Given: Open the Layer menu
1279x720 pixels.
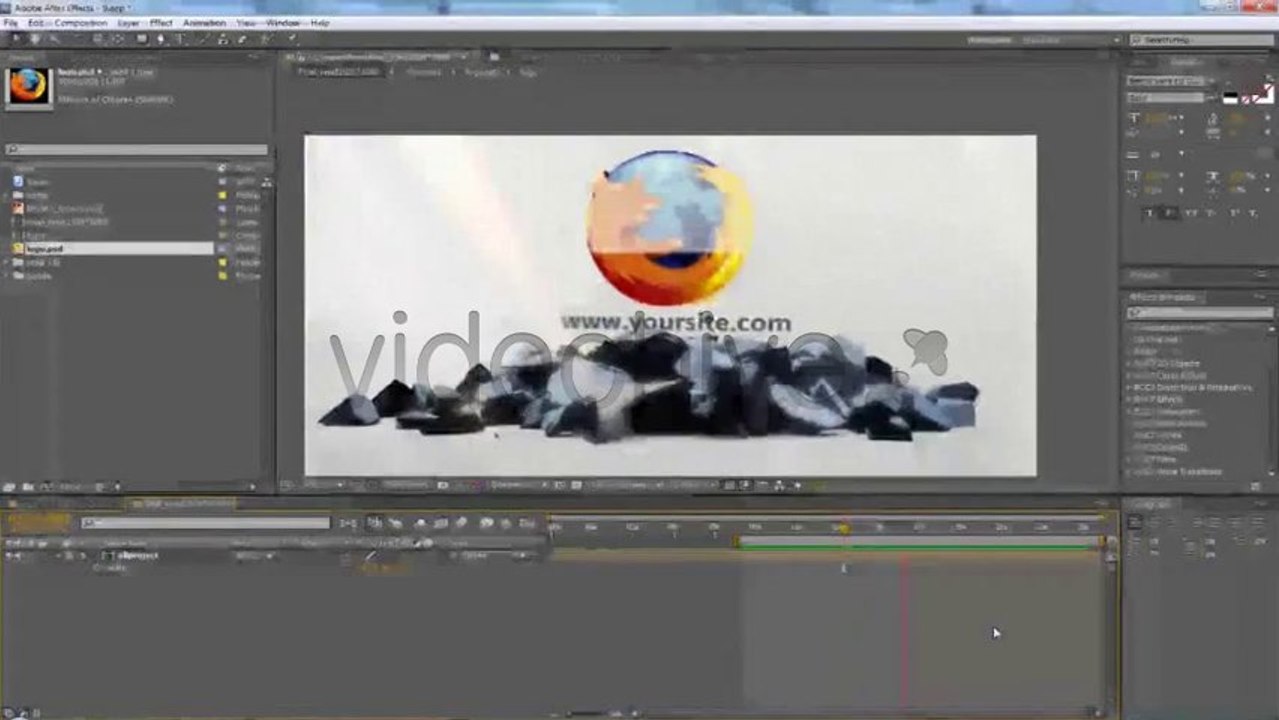Looking at the screenshot, I should [x=129, y=22].
